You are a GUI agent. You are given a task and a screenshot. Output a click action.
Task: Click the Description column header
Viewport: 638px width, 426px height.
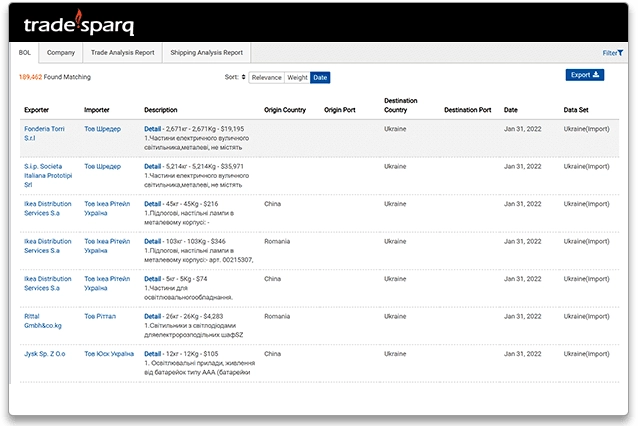161,110
